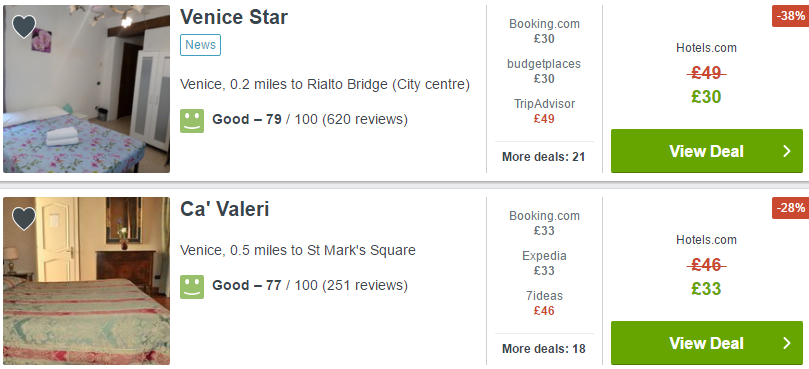Select the TripAdvisor £49 deal
The image size is (809, 369).
pyautogui.click(x=544, y=111)
